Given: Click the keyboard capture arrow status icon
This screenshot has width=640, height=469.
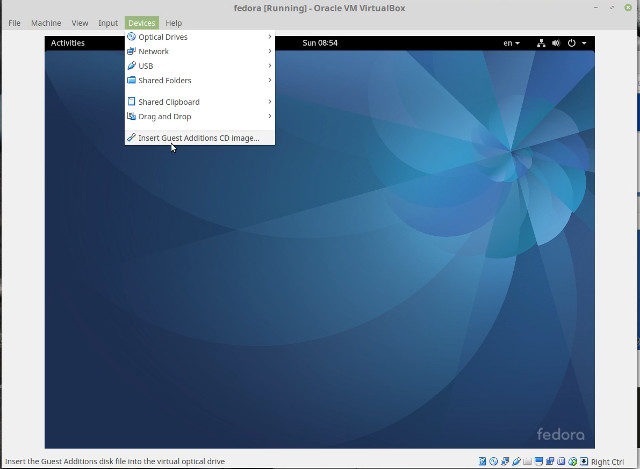Looking at the screenshot, I should 584,461.
